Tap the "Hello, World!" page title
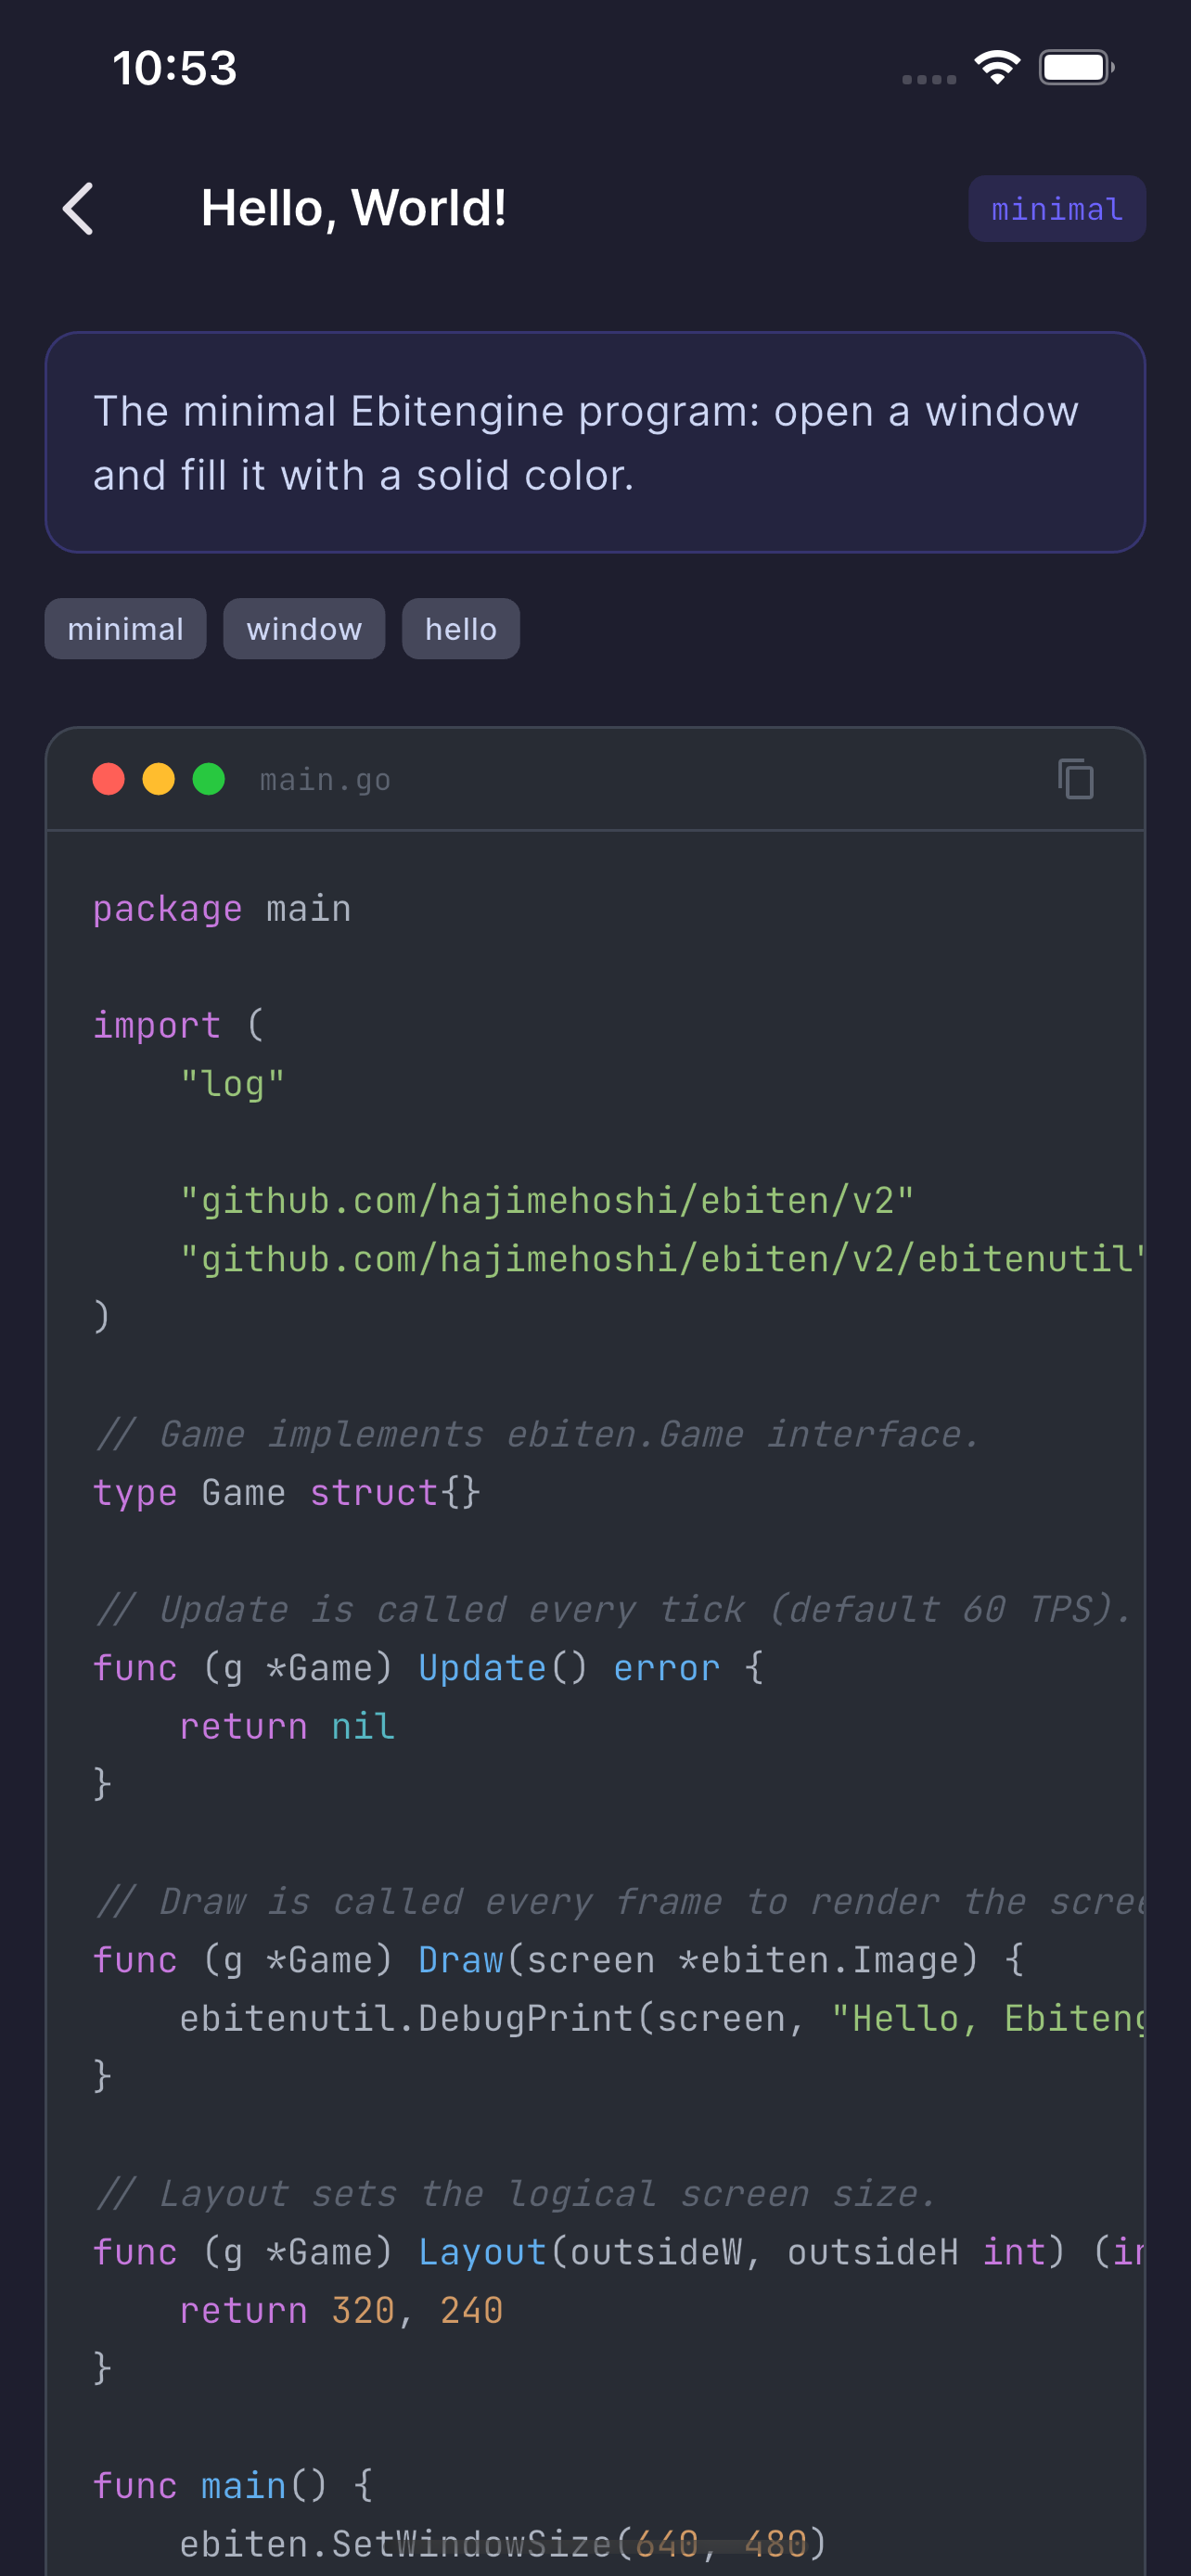Viewport: 1191px width, 2576px height. pyautogui.click(x=354, y=209)
